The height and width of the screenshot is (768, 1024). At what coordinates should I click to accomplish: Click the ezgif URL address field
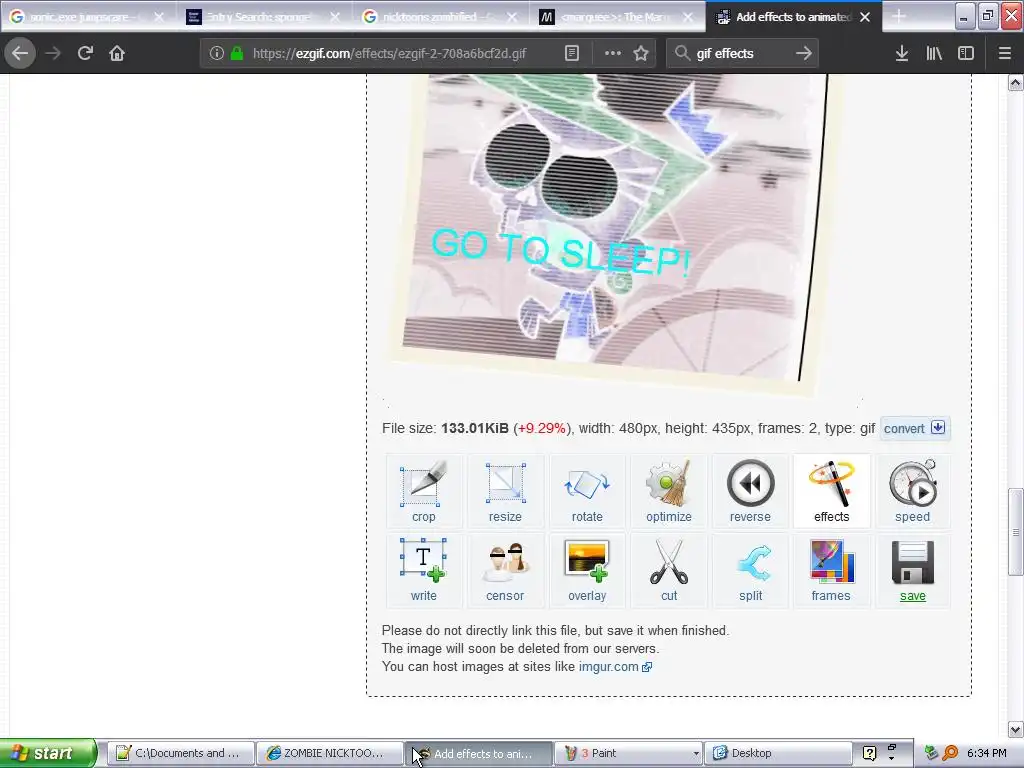389,54
